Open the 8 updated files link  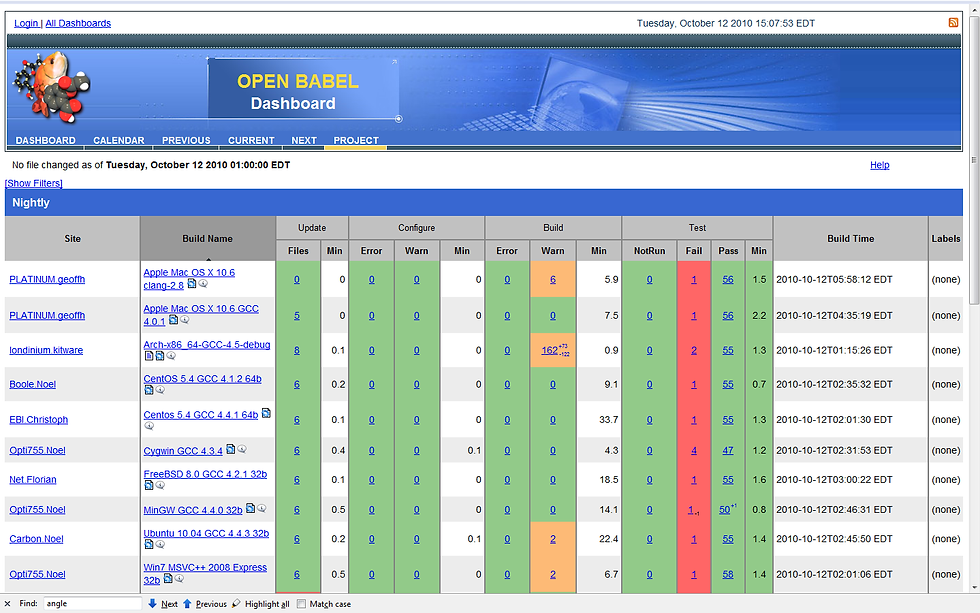297,351
